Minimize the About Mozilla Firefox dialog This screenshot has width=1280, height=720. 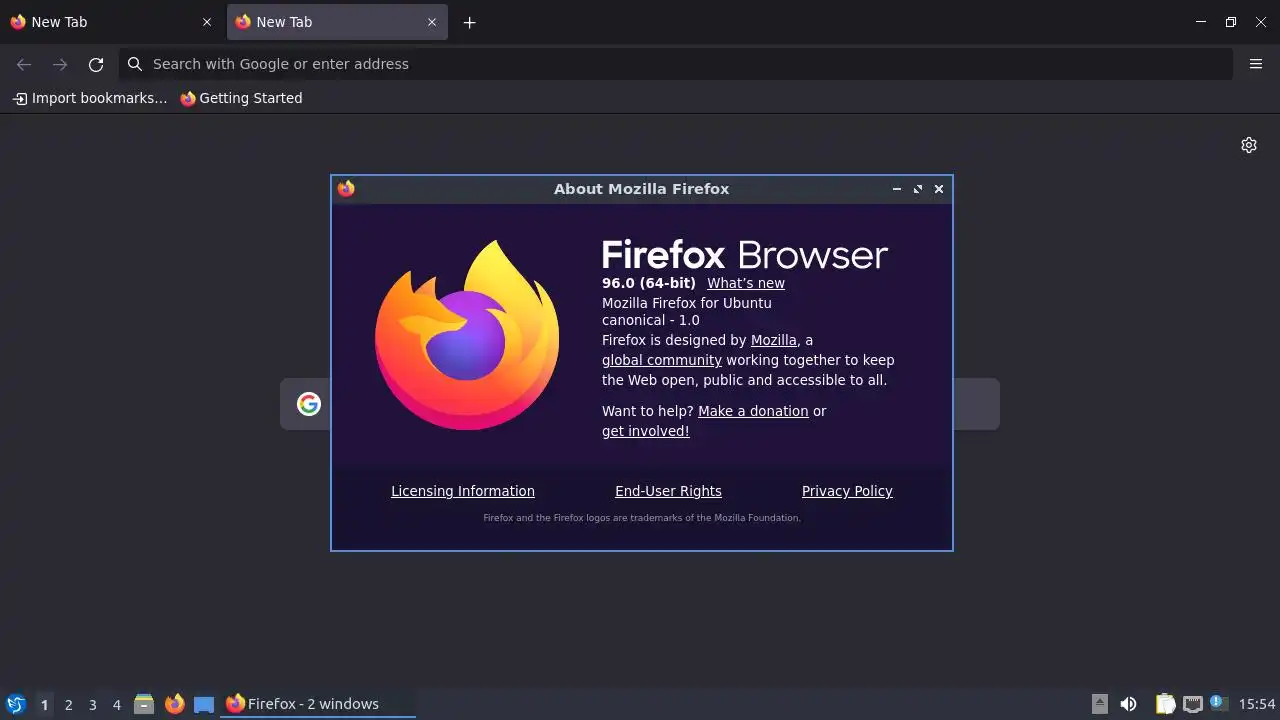click(x=897, y=189)
